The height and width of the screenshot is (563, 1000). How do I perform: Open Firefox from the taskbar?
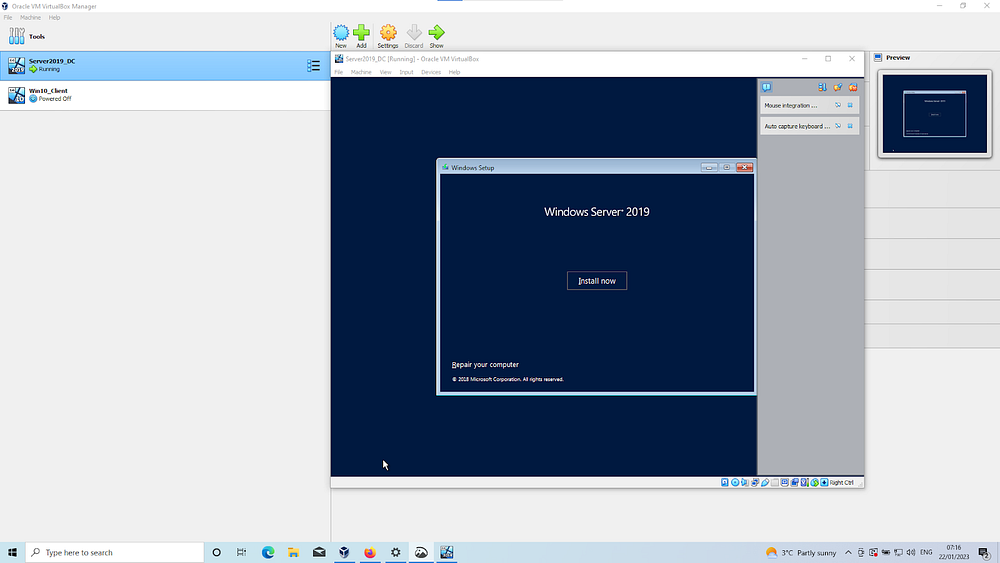370,552
